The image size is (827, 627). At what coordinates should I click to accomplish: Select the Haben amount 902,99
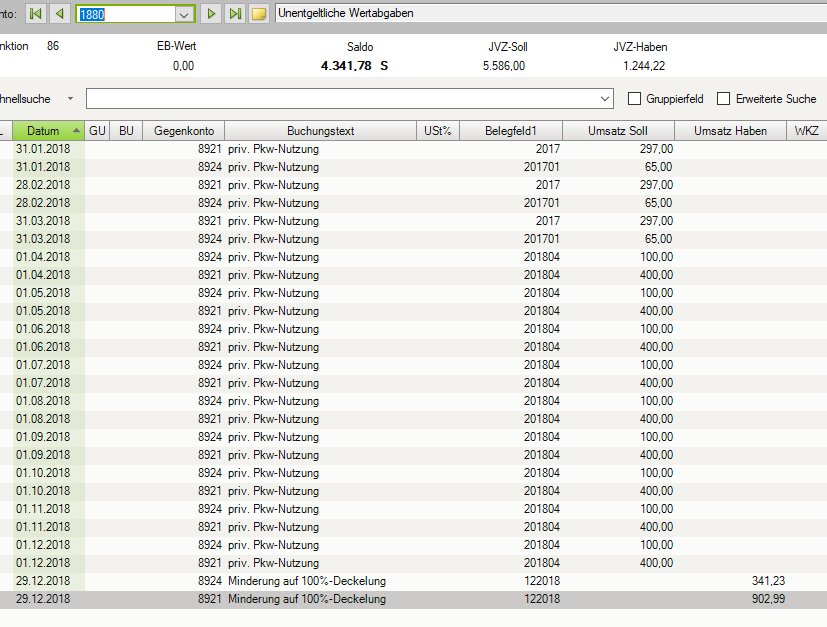pos(768,599)
